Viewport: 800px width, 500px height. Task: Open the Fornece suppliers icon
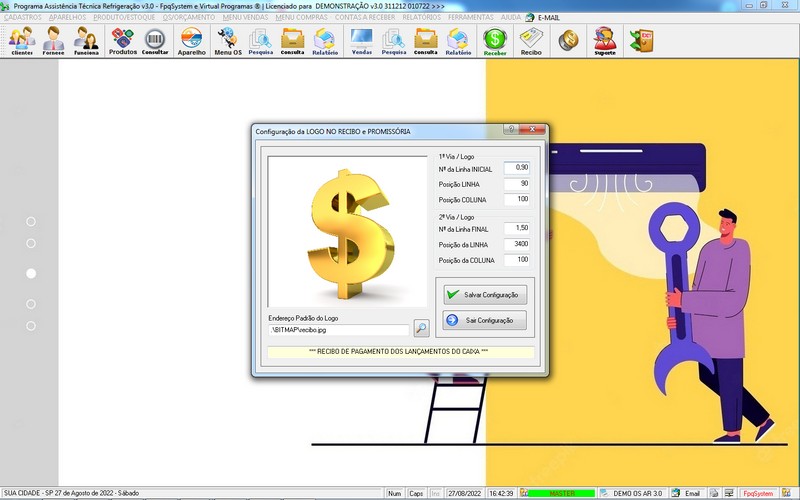(x=54, y=41)
